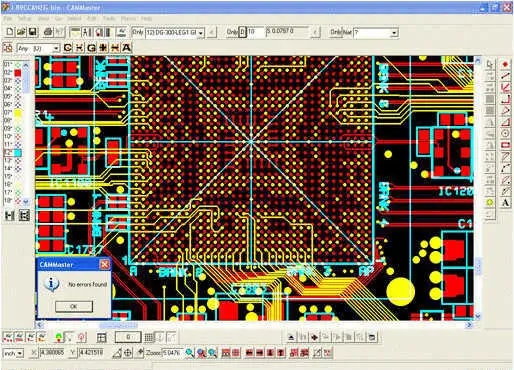
Task: Click the red swatch of layer 02
Action: point(18,73)
